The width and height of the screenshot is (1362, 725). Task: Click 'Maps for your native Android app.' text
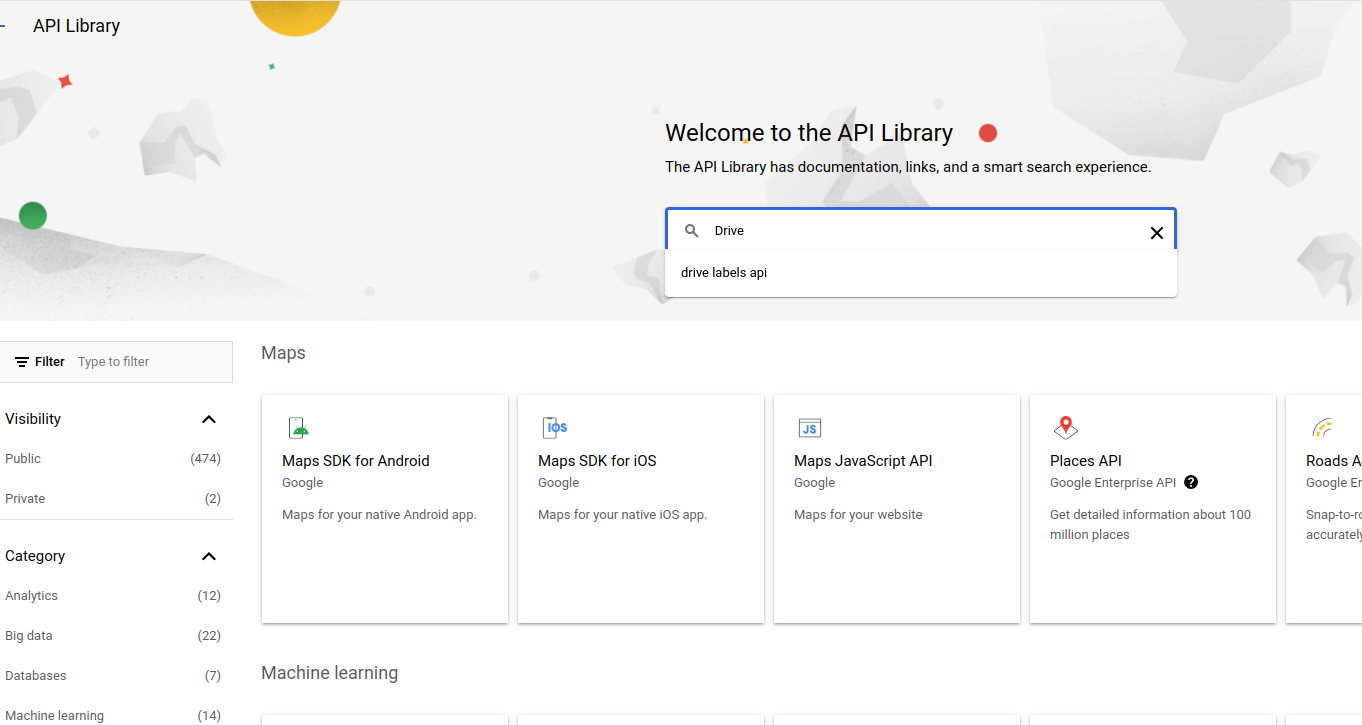pyautogui.click(x=379, y=515)
